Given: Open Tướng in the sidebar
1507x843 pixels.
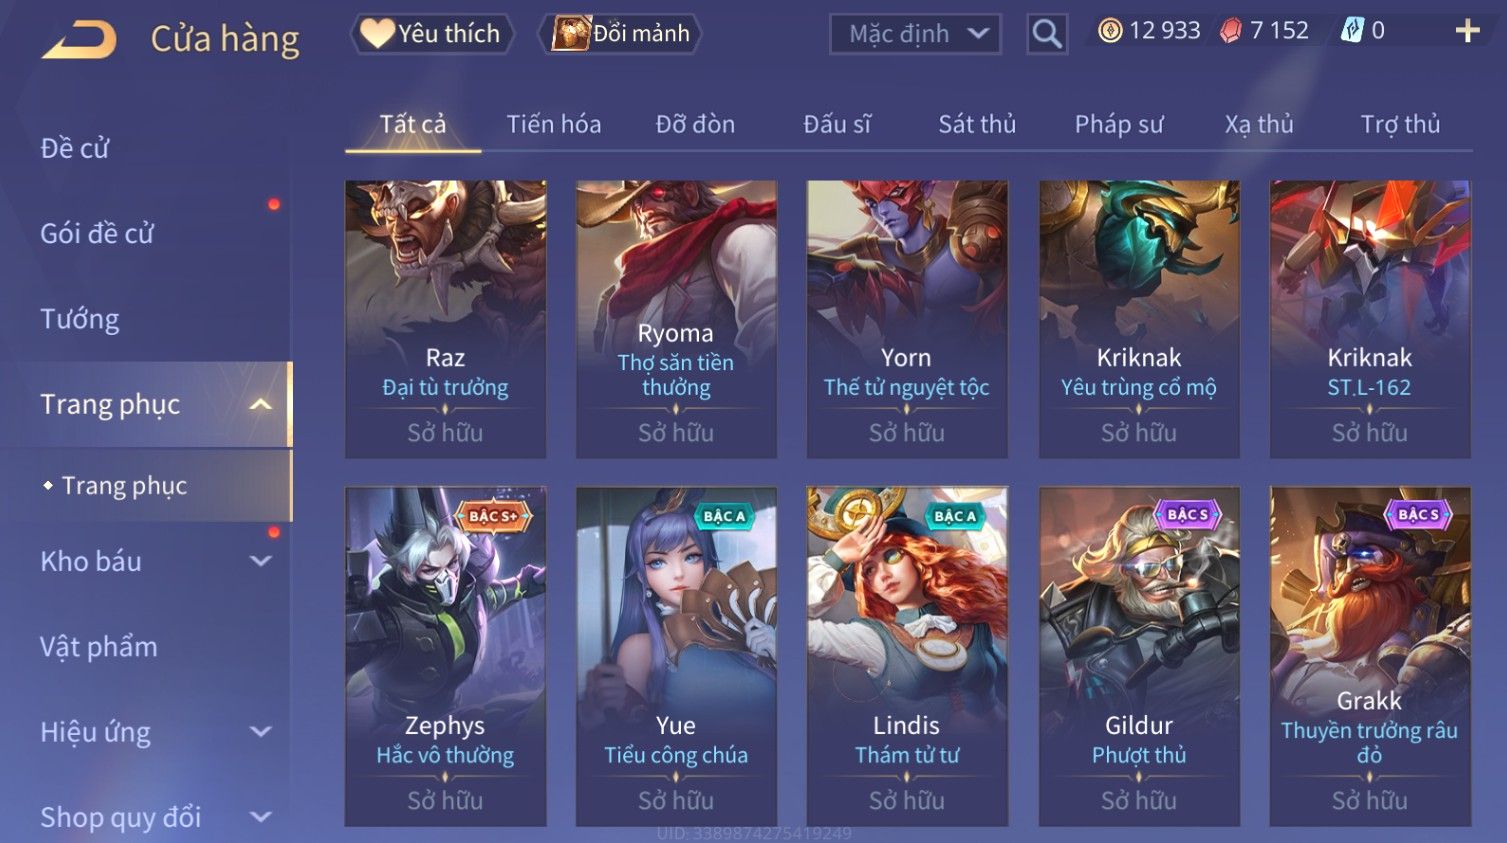Looking at the screenshot, I should [80, 319].
